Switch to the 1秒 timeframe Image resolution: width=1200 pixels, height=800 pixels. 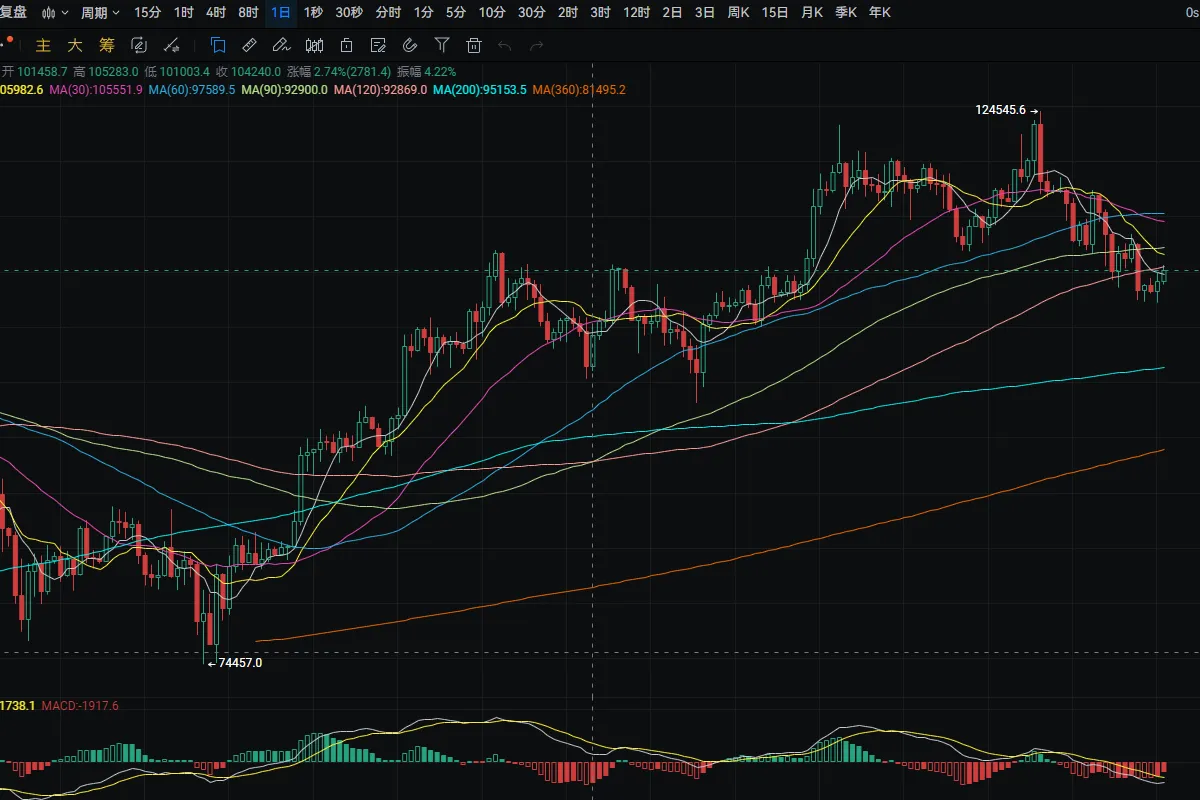(314, 13)
